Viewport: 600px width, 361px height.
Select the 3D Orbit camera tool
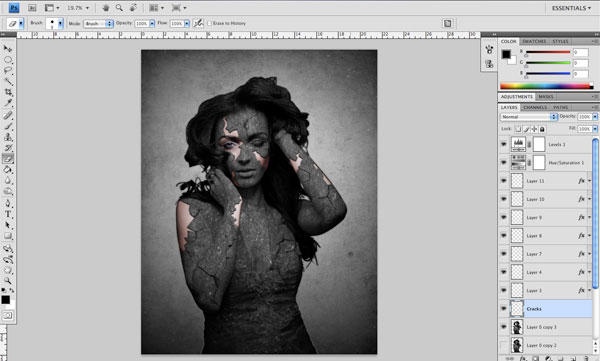[x=8, y=259]
